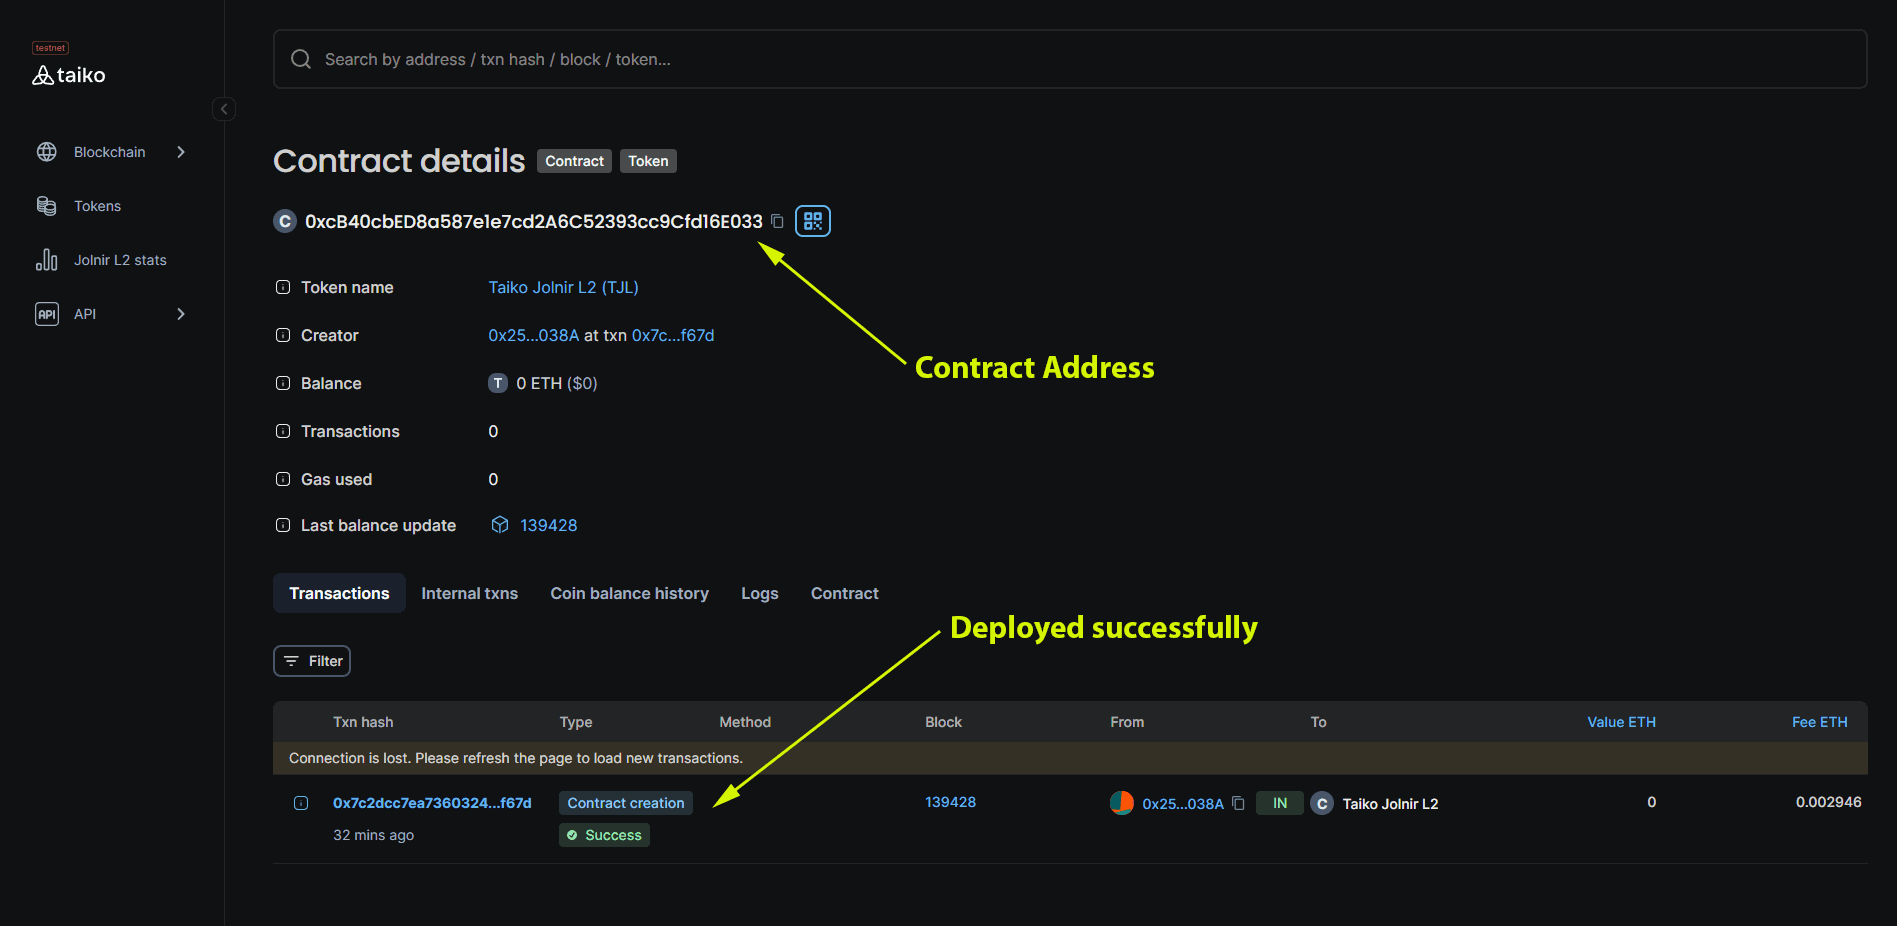Open sender 0x25...038A in From column

click(x=1183, y=804)
